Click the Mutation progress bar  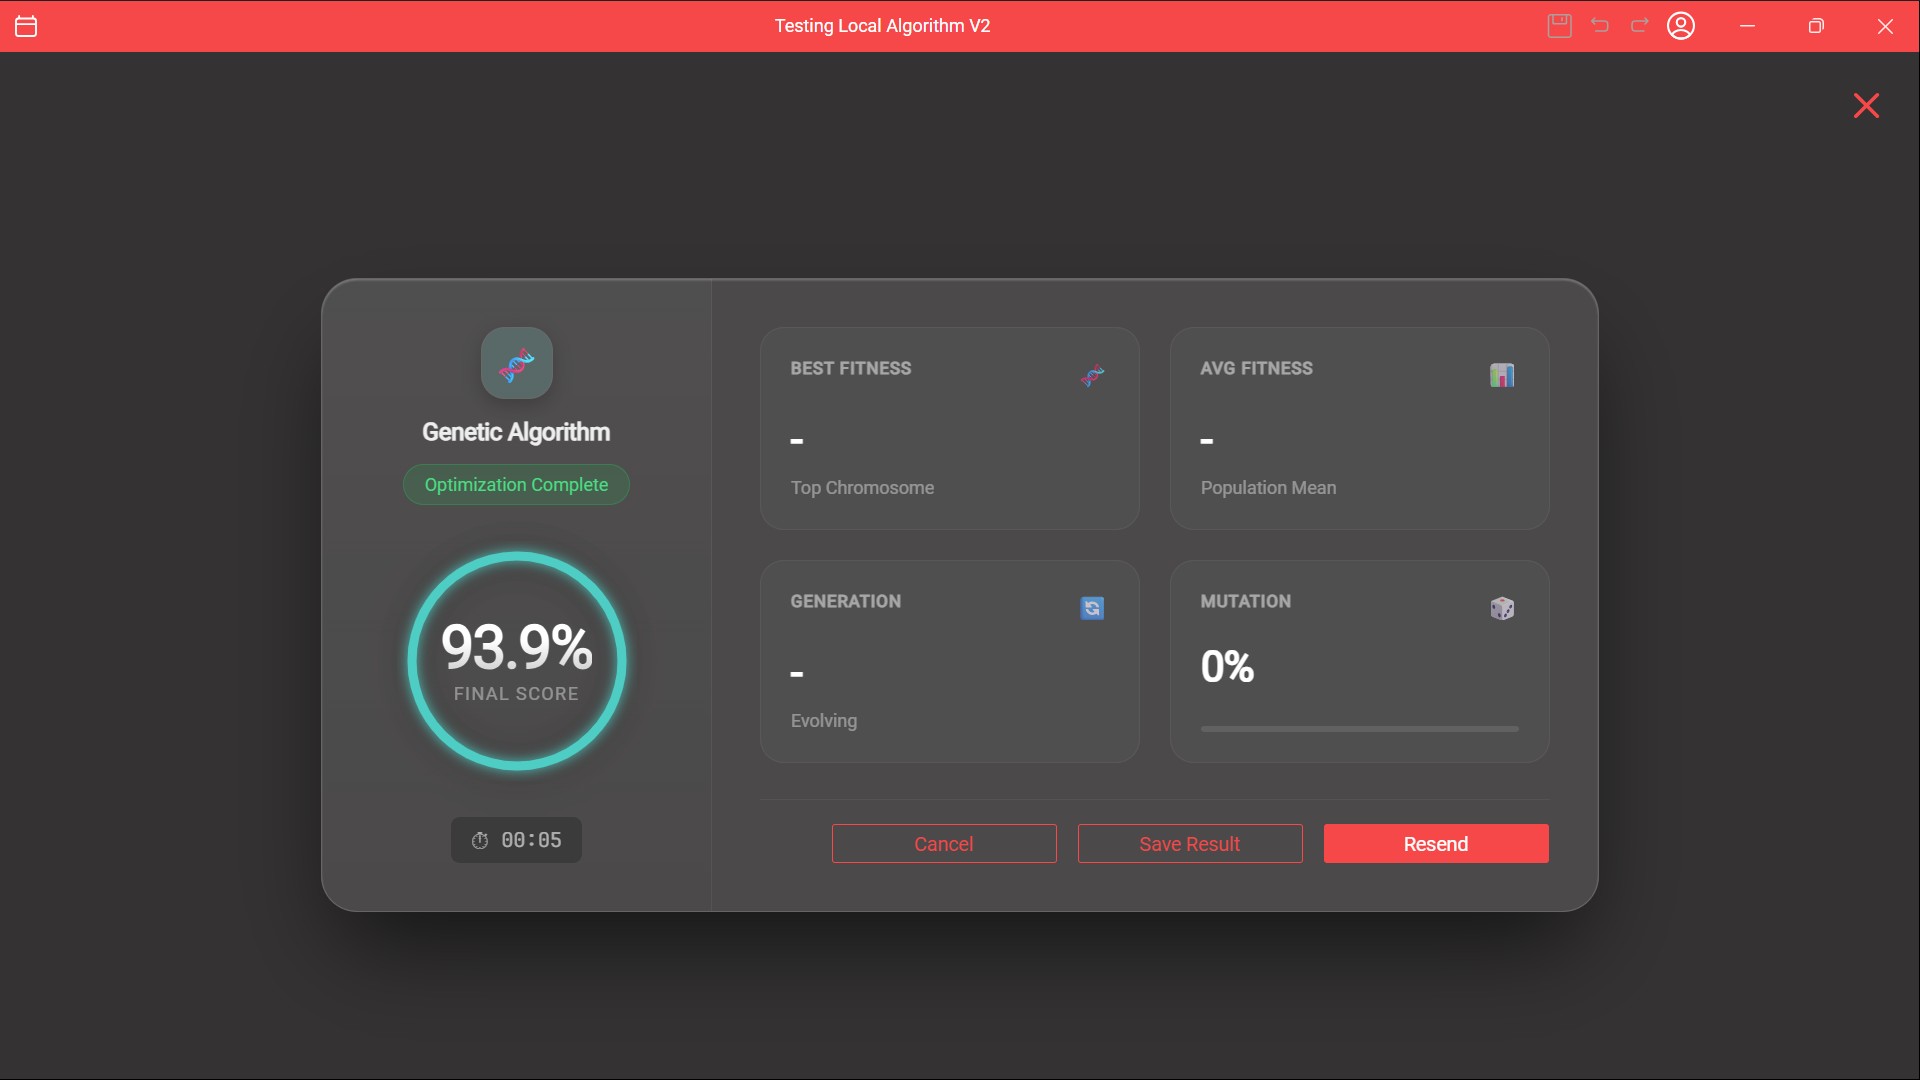tap(1359, 729)
